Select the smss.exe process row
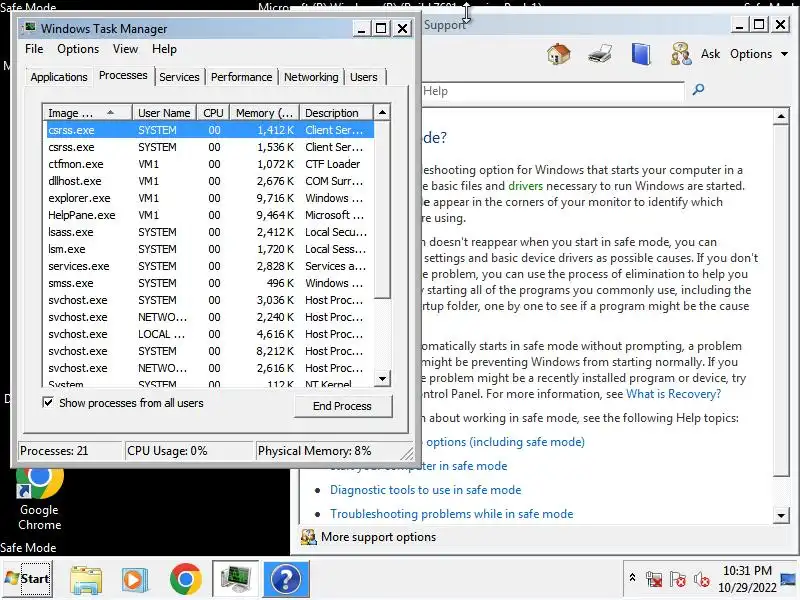Screen dimensions: 800x600 (x=208, y=283)
